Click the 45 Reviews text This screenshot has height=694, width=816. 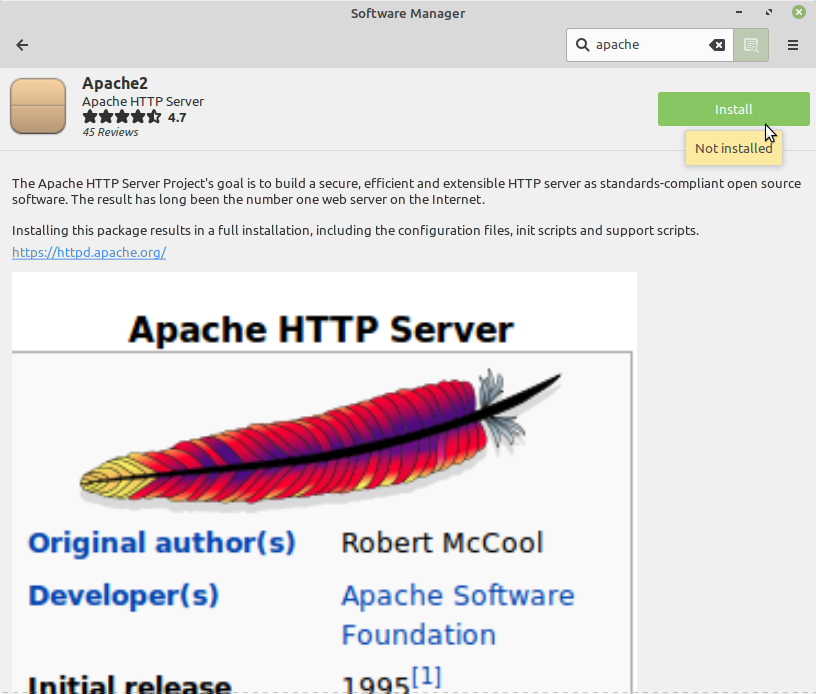point(110,132)
